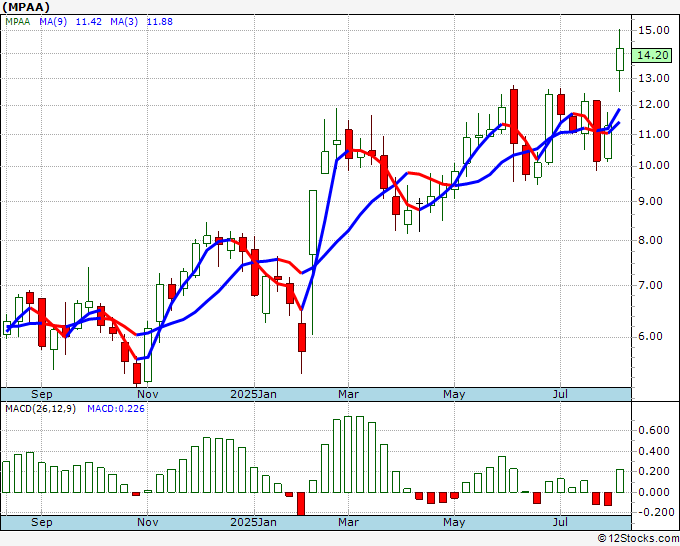Viewport: 680px width, 546px height.
Task: Click the (MPAA) chart title
Action: coord(26,7)
